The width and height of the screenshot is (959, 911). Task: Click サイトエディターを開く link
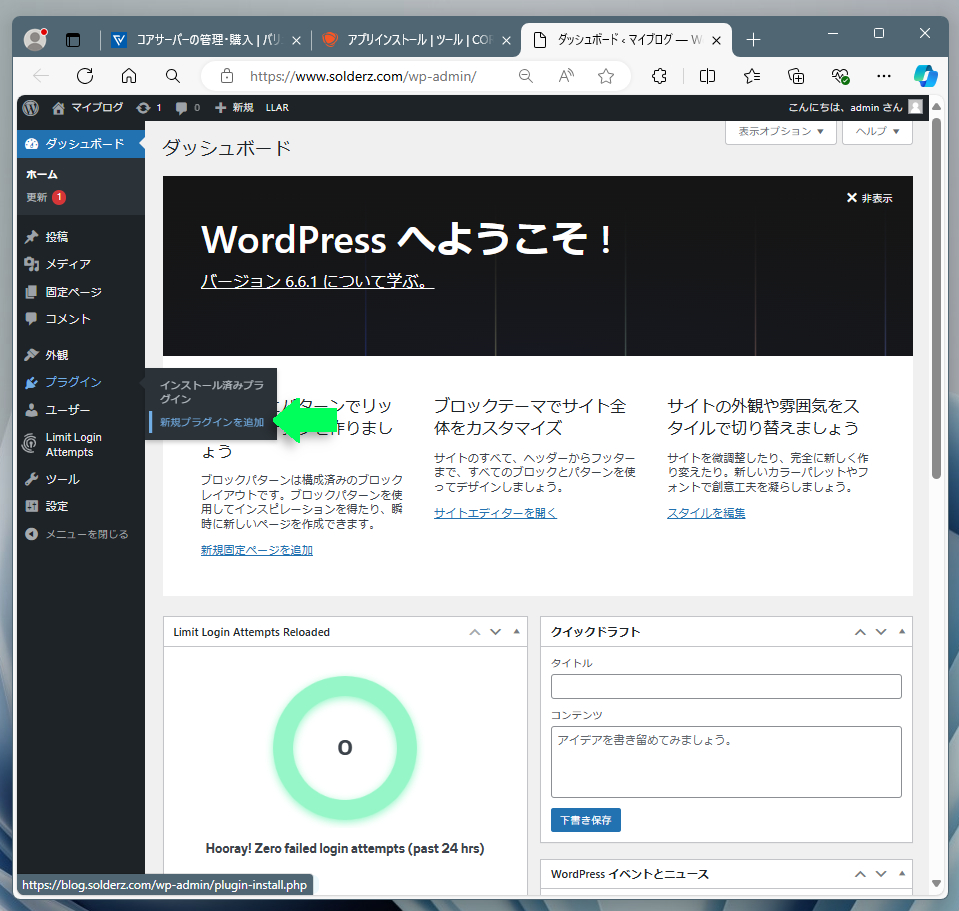tap(495, 513)
